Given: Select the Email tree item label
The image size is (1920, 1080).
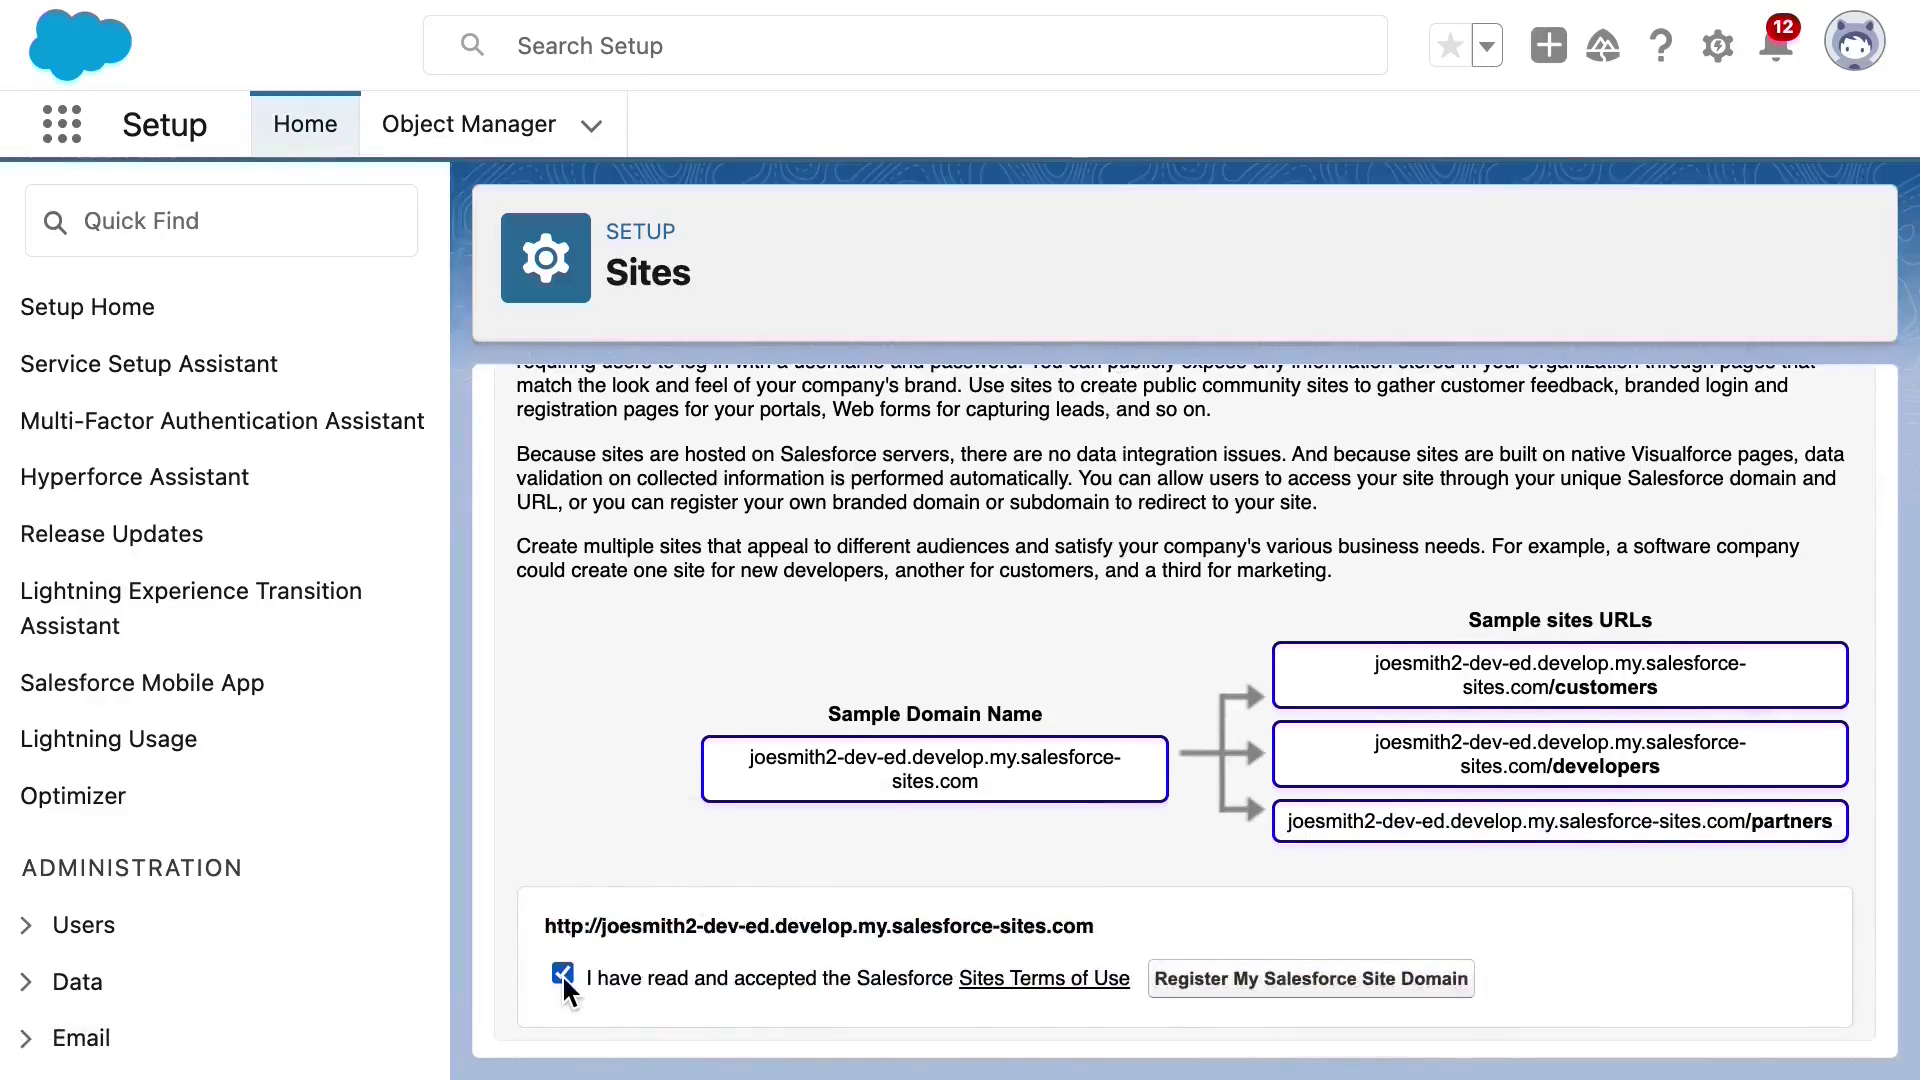Looking at the screenshot, I should pyautogui.click(x=81, y=1038).
